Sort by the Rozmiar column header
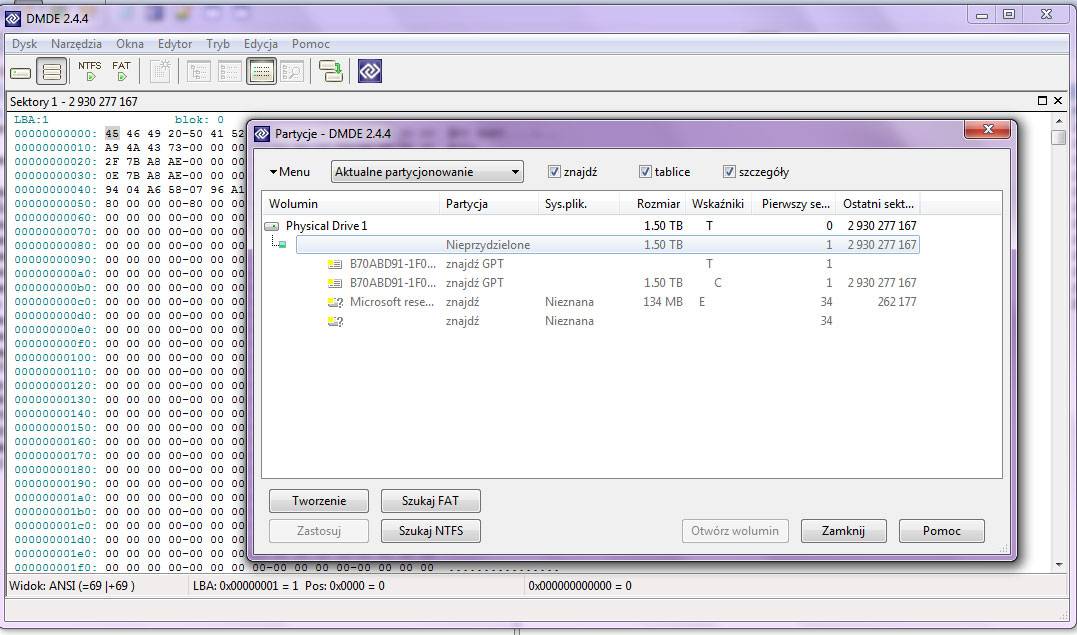The width and height of the screenshot is (1077, 635). coord(653,204)
